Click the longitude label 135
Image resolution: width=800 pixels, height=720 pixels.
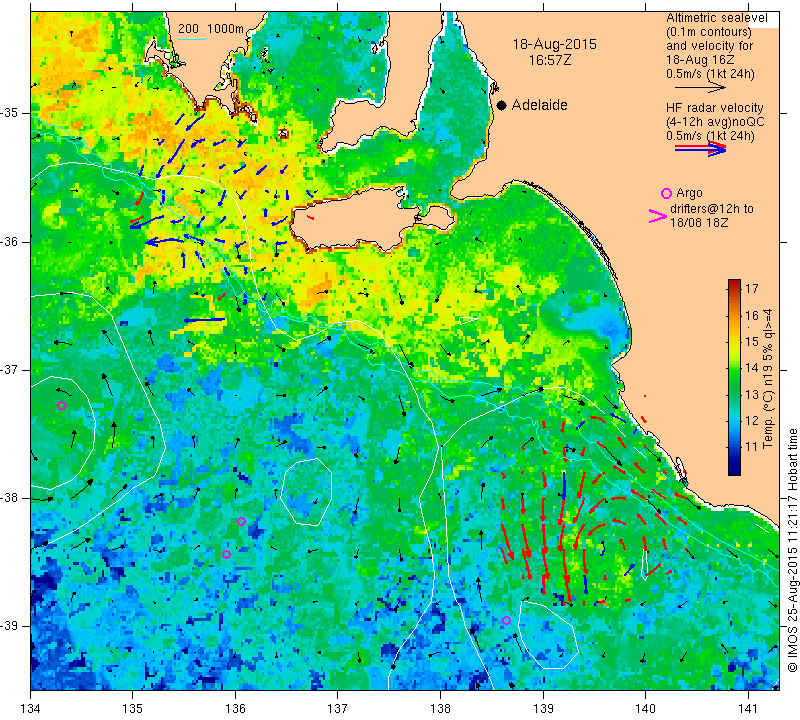point(133,708)
